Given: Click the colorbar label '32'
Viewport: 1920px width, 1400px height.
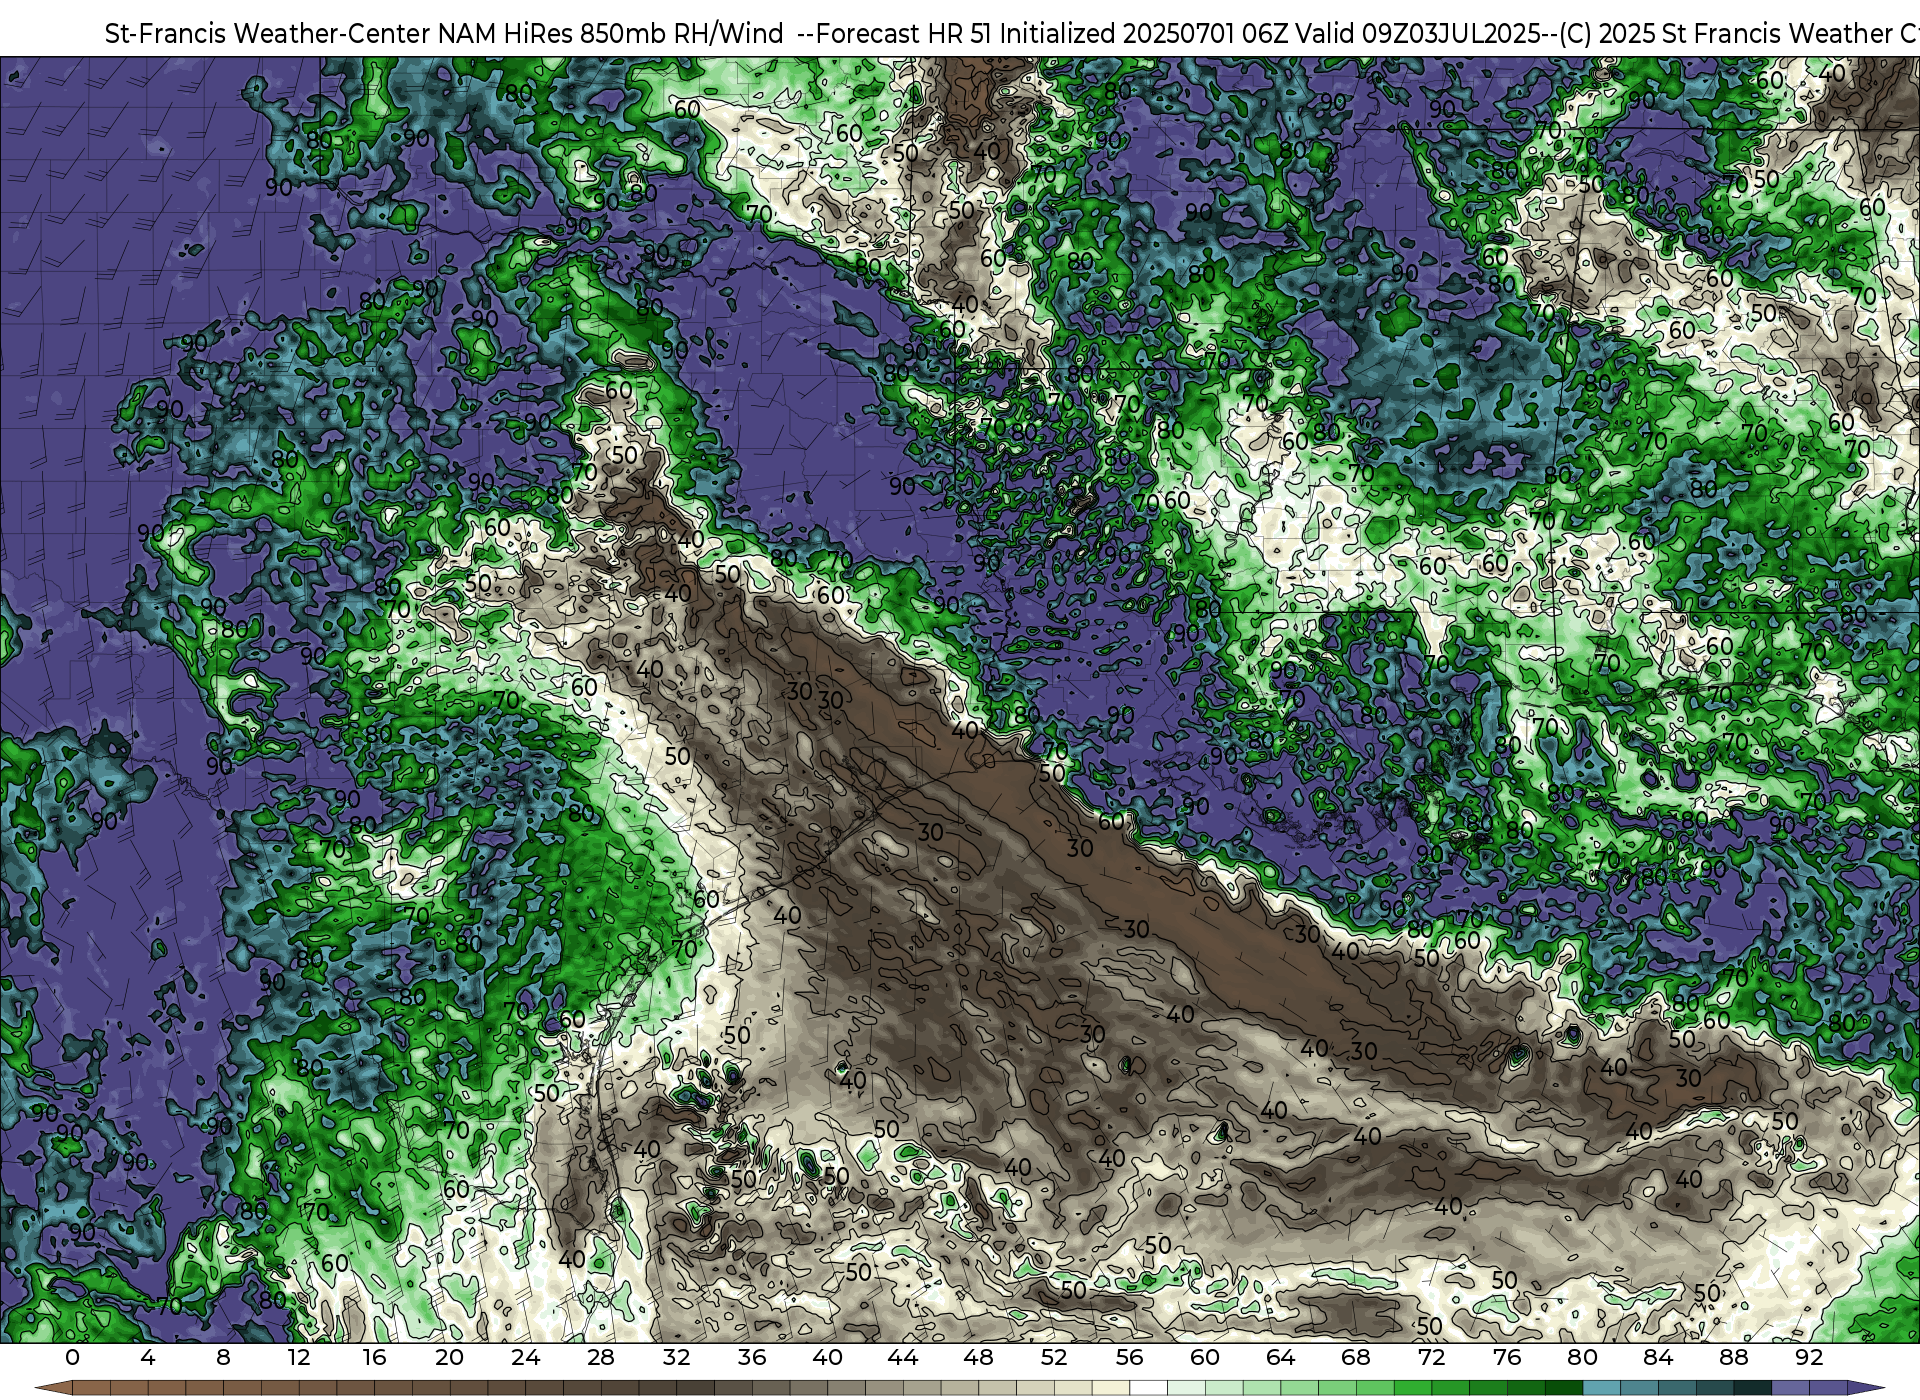Looking at the screenshot, I should 677,1357.
